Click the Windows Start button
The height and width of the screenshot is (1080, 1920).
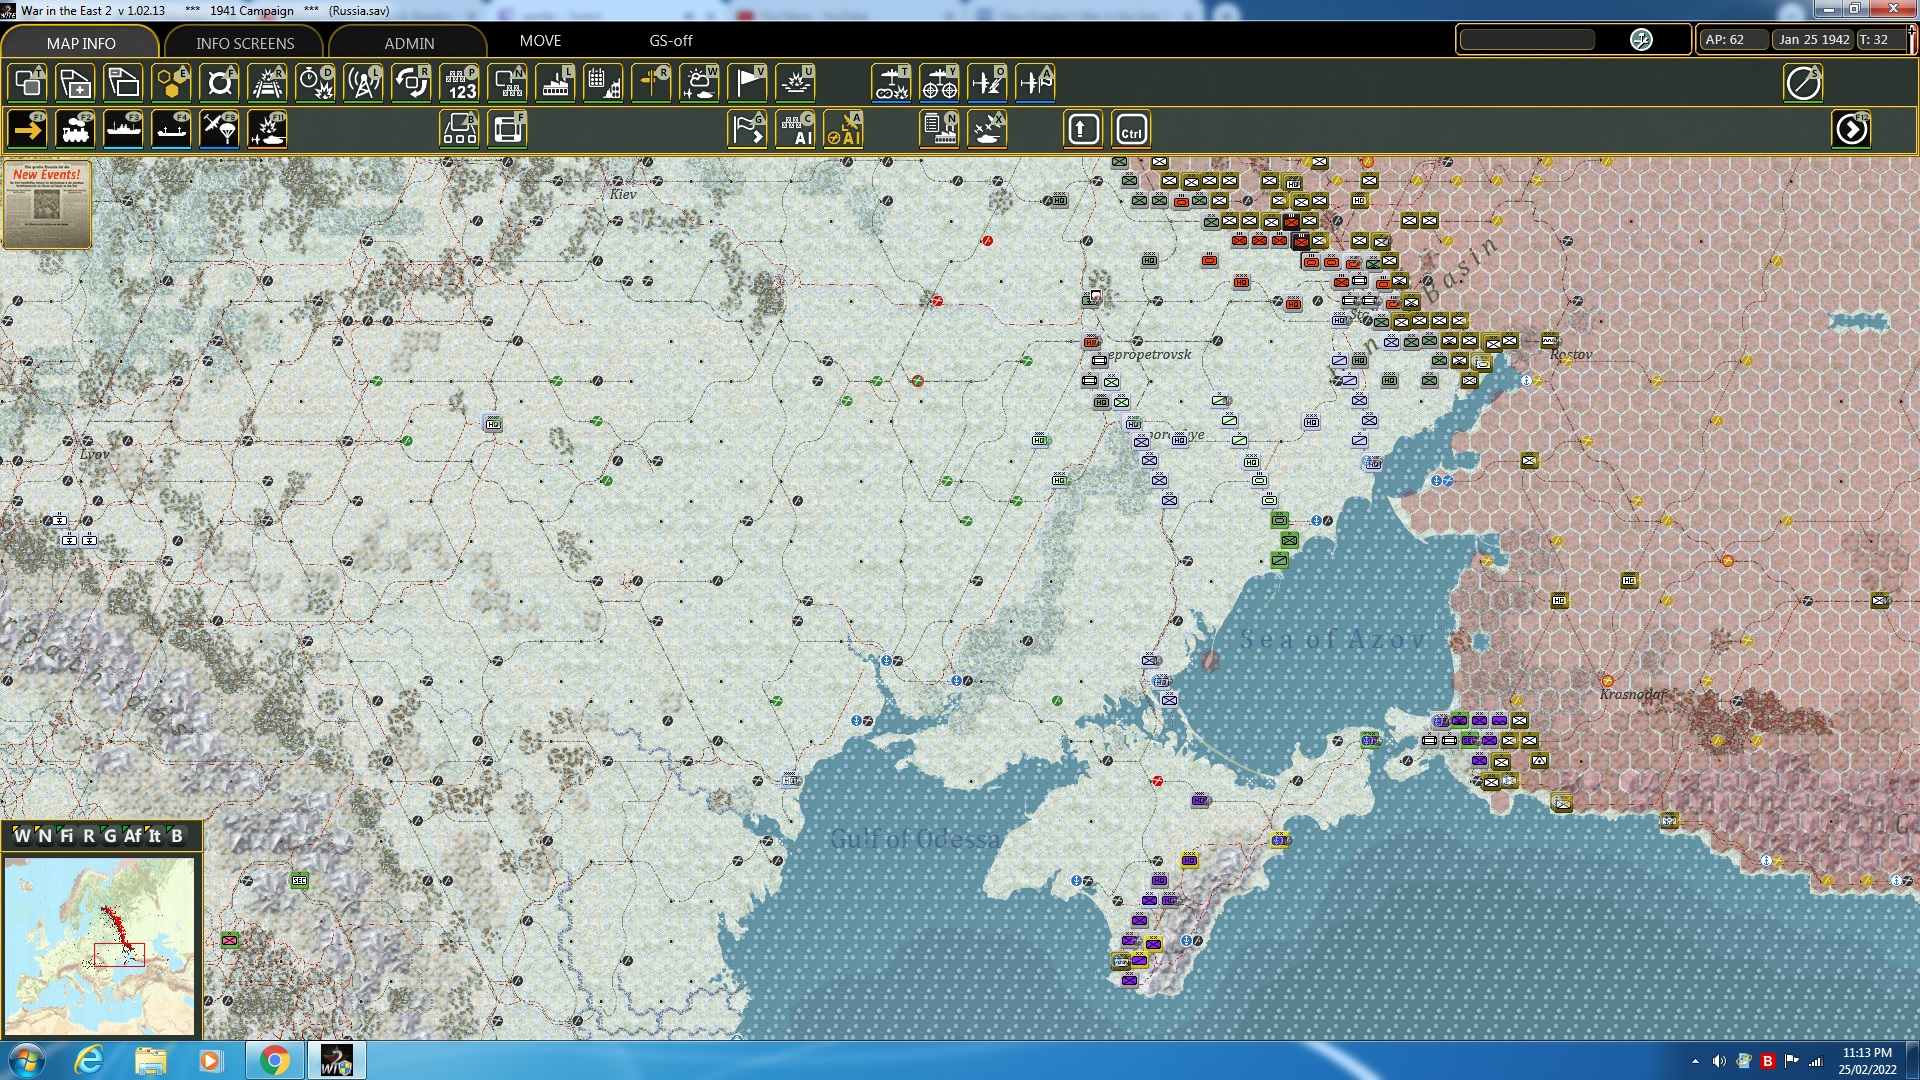click(26, 1060)
